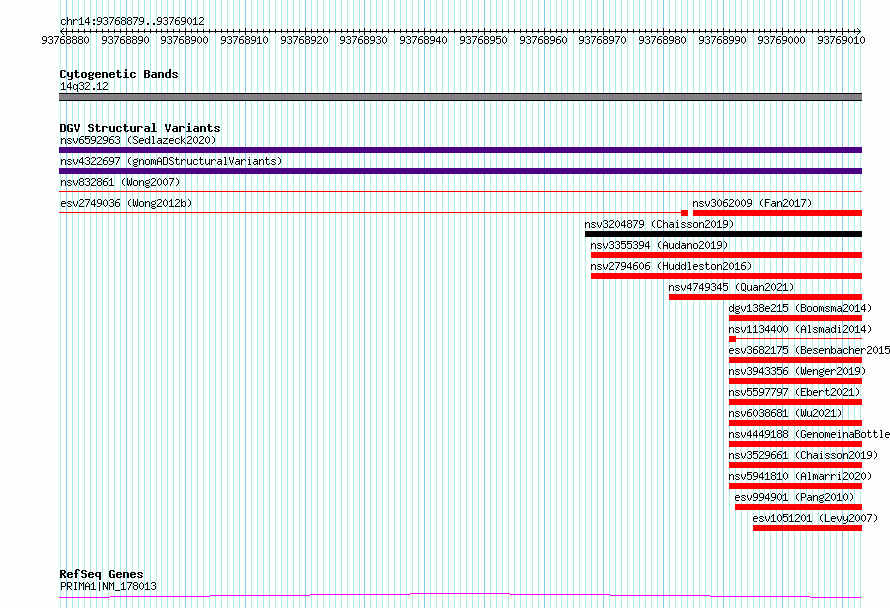Click the 93768920 ruler coordinate
Image resolution: width=890 pixels, height=608 pixels.
[x=304, y=40]
